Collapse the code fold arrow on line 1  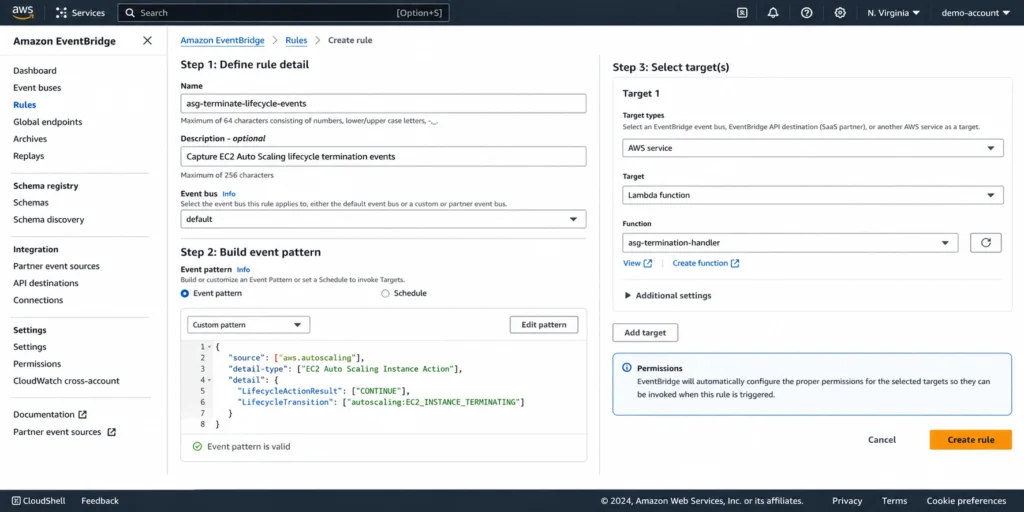209,347
